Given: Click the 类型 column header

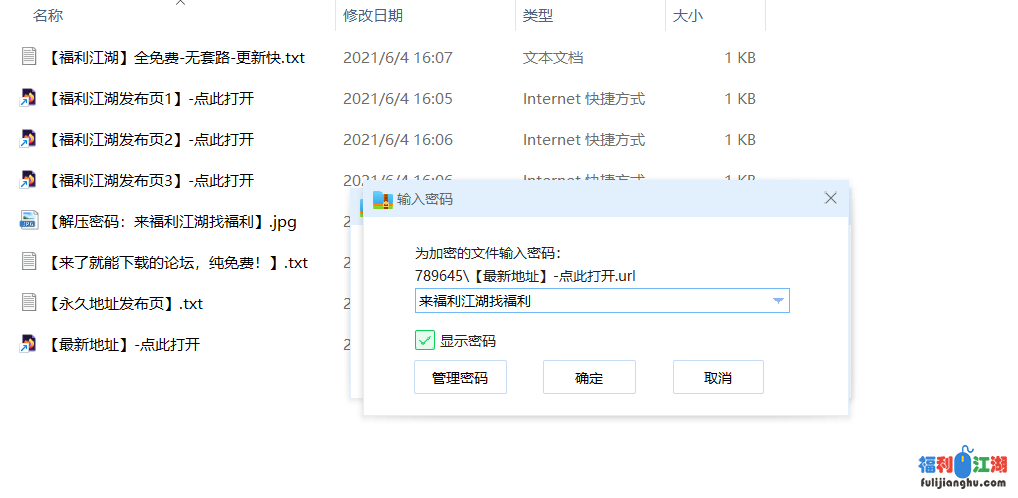Looking at the screenshot, I should (538, 16).
